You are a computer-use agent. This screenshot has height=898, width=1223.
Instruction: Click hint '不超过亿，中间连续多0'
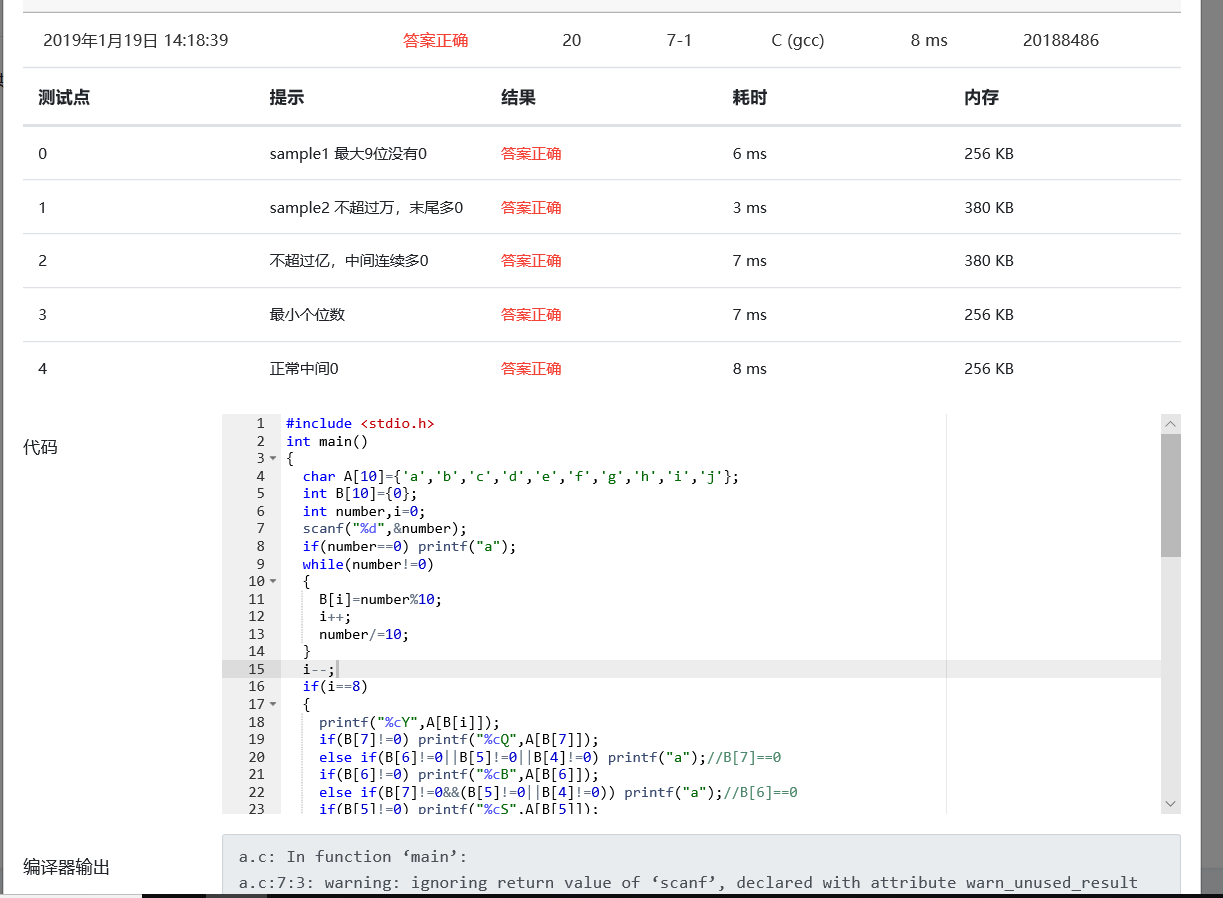(349, 261)
